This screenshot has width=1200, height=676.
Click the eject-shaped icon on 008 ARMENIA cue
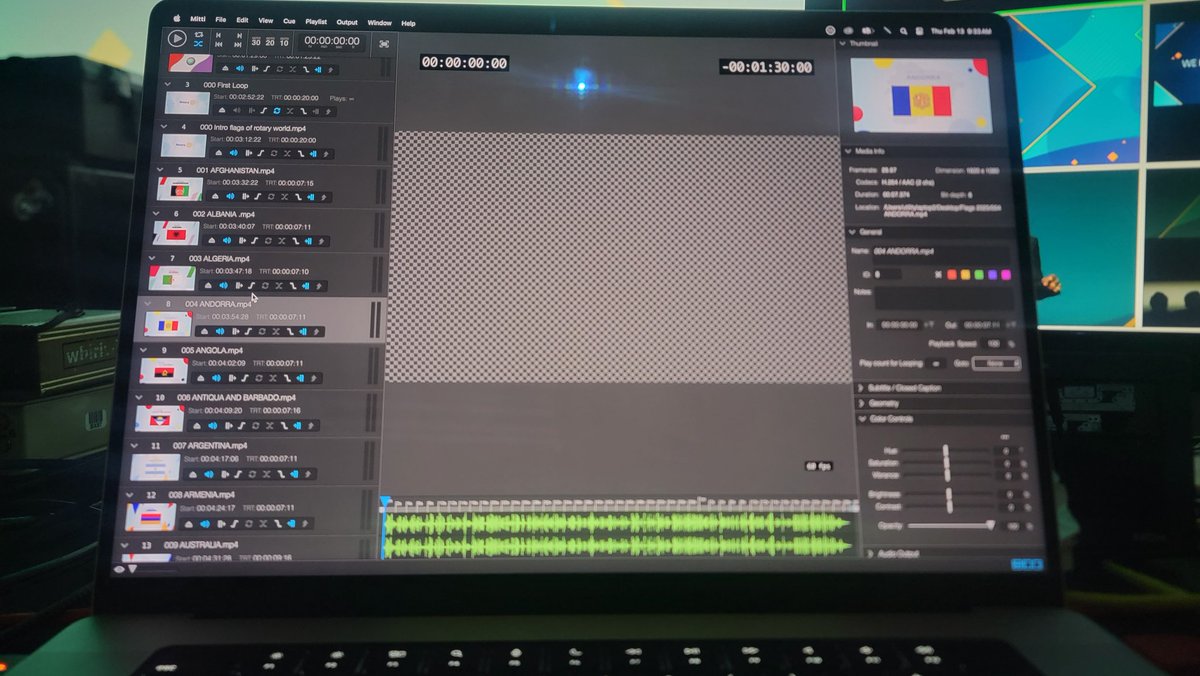[x=189, y=523]
